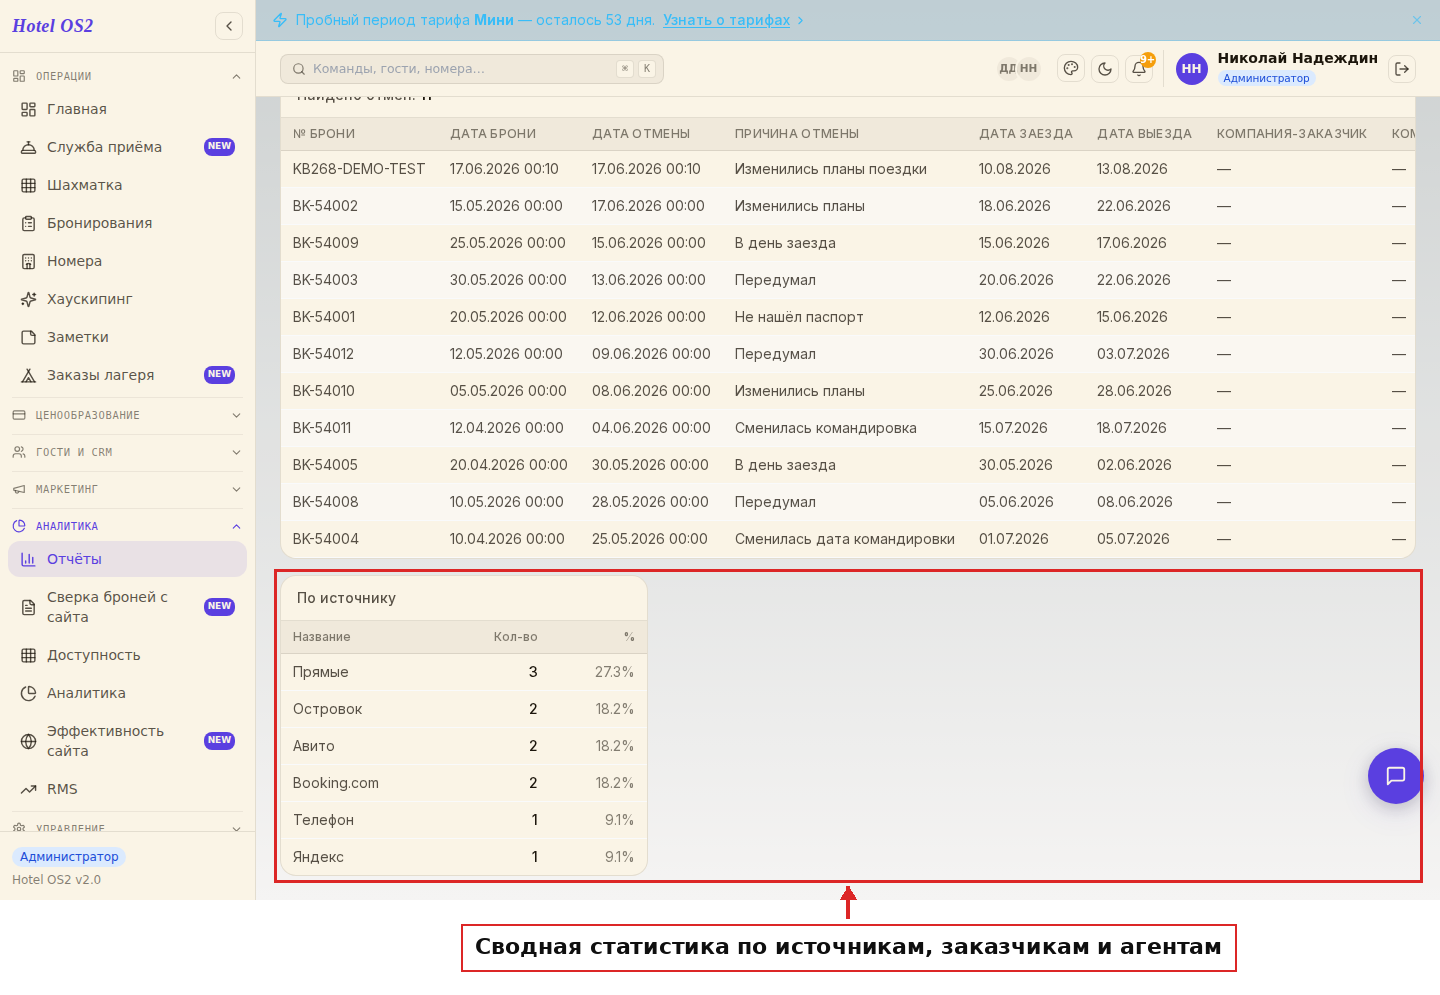Sort by ДАТА ОТМЕНЫ column header

coord(641,134)
